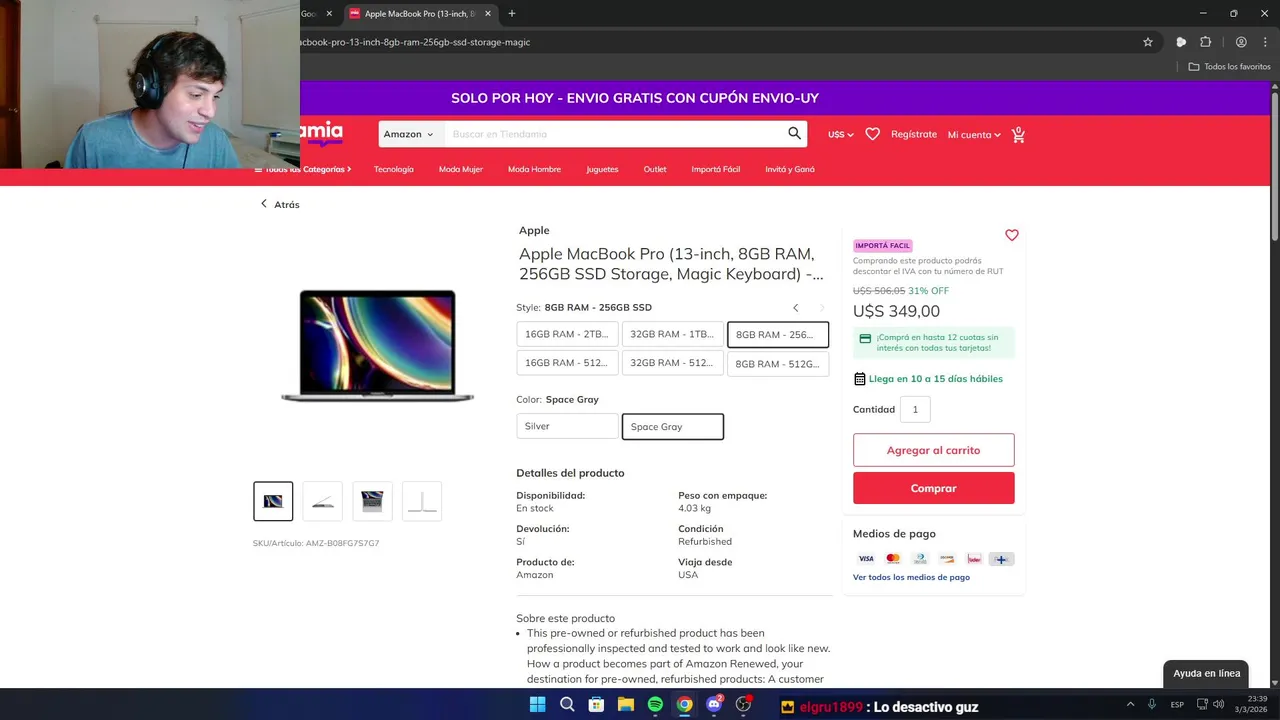Open Microsoft Store from taskbar
1280x720 pixels.
click(596, 704)
